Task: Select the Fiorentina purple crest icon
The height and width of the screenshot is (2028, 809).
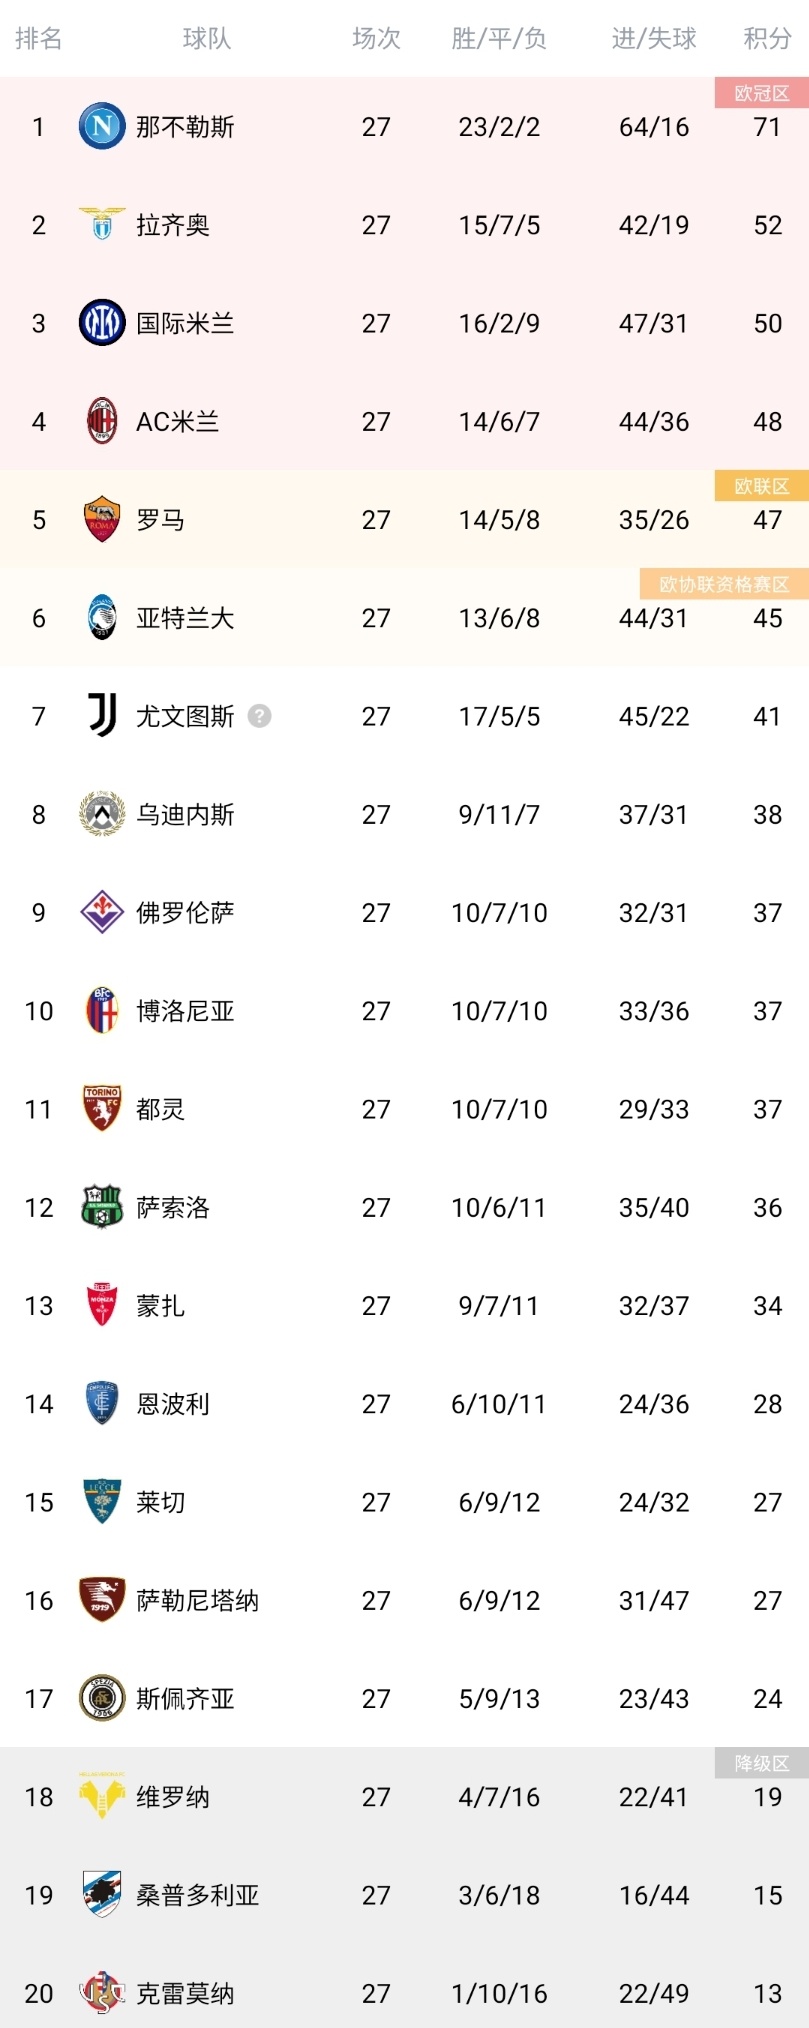Action: tap(102, 912)
